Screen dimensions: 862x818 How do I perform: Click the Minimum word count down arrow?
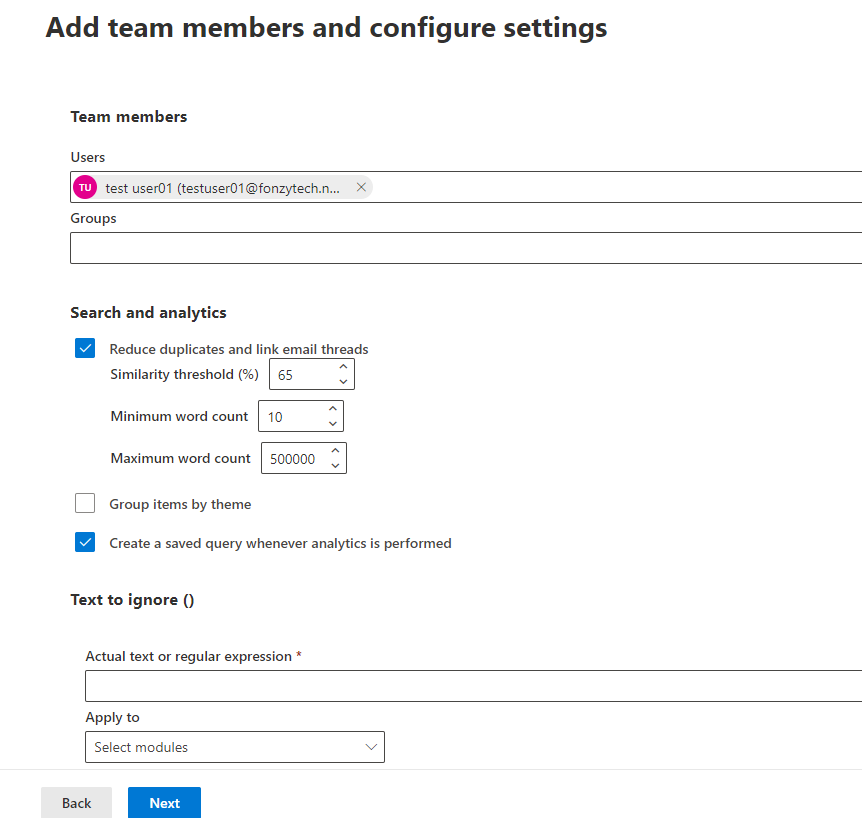pos(332,423)
